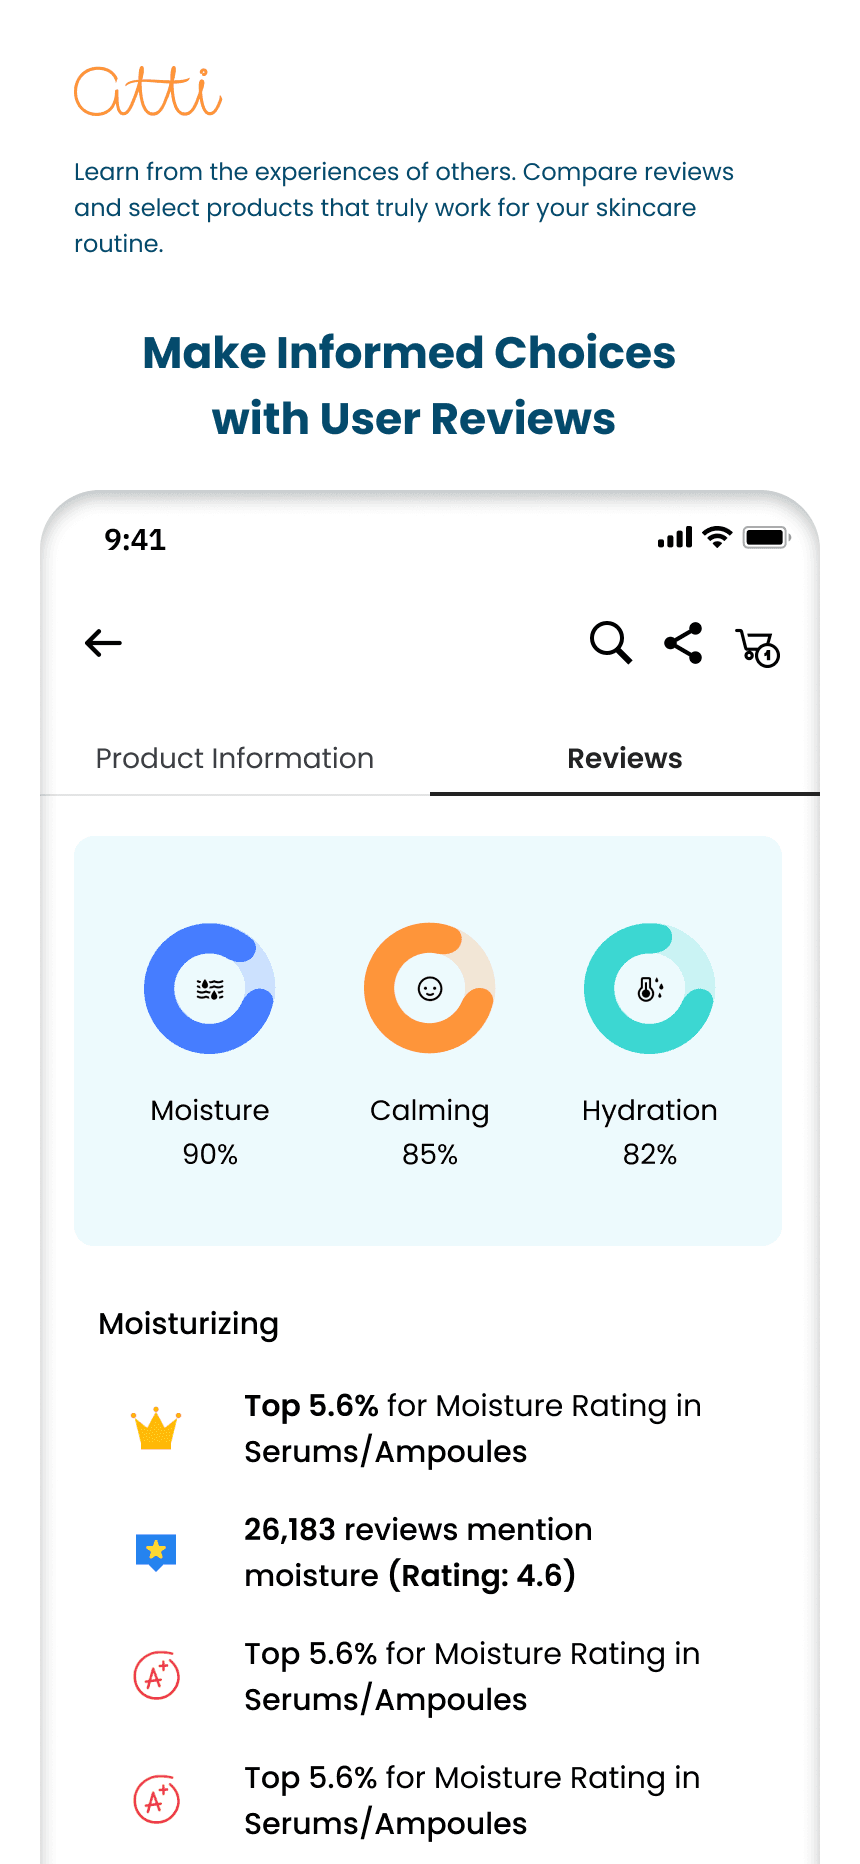Select the Reviews tab
Screen dimensions: 860x1864
coord(625,758)
